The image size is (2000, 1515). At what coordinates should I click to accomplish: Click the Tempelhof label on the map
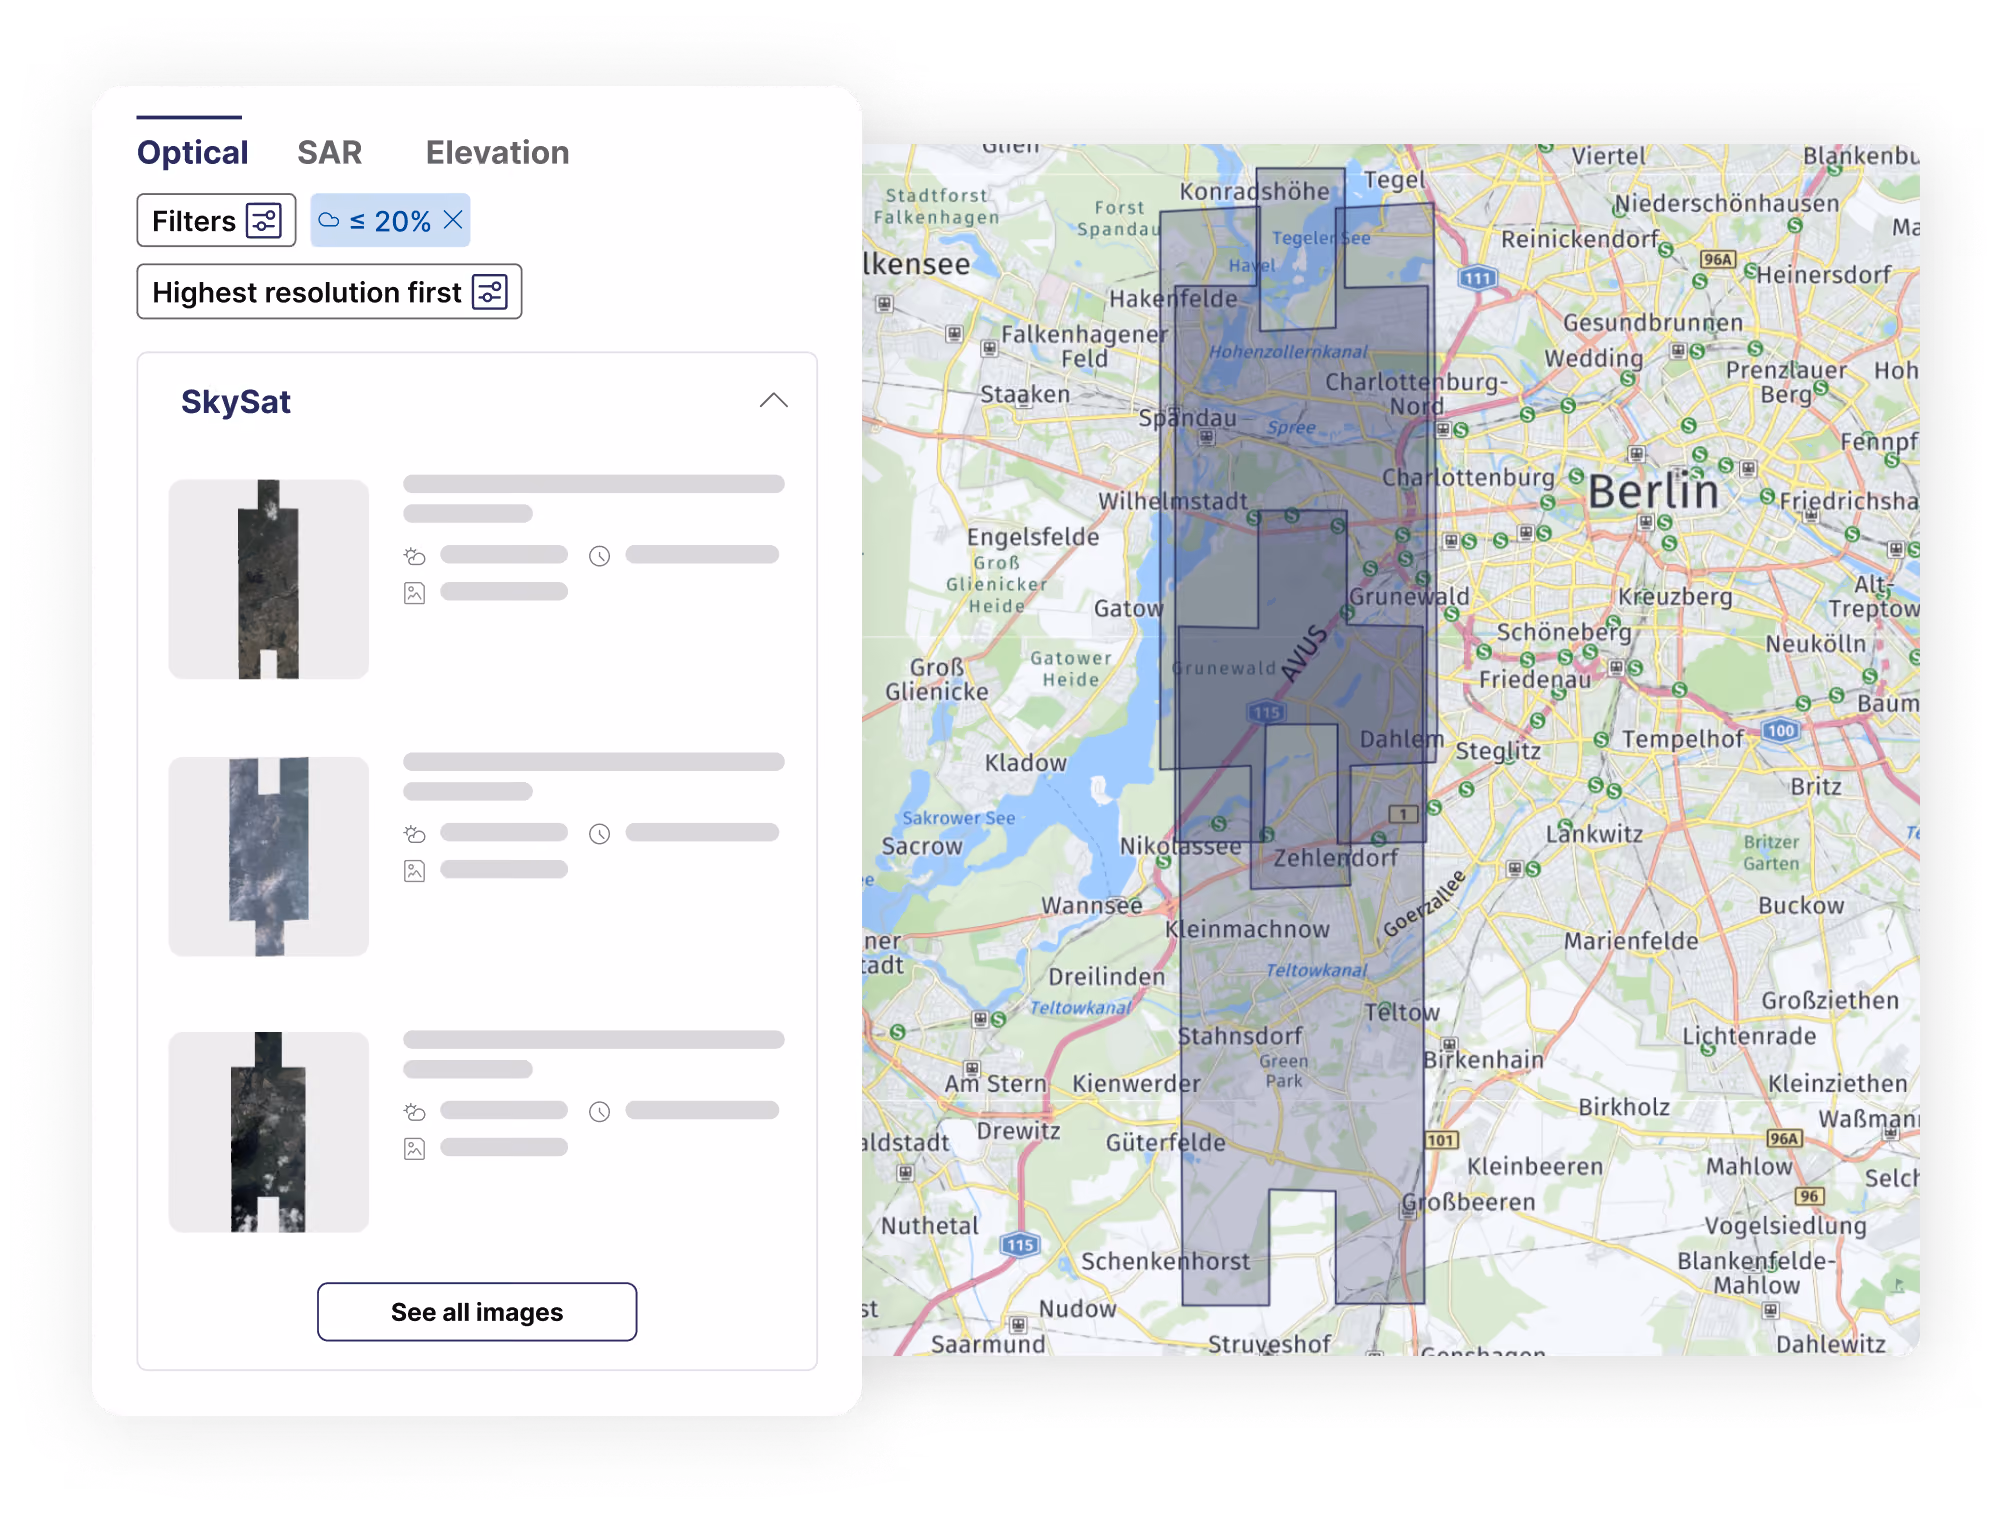(x=1682, y=739)
